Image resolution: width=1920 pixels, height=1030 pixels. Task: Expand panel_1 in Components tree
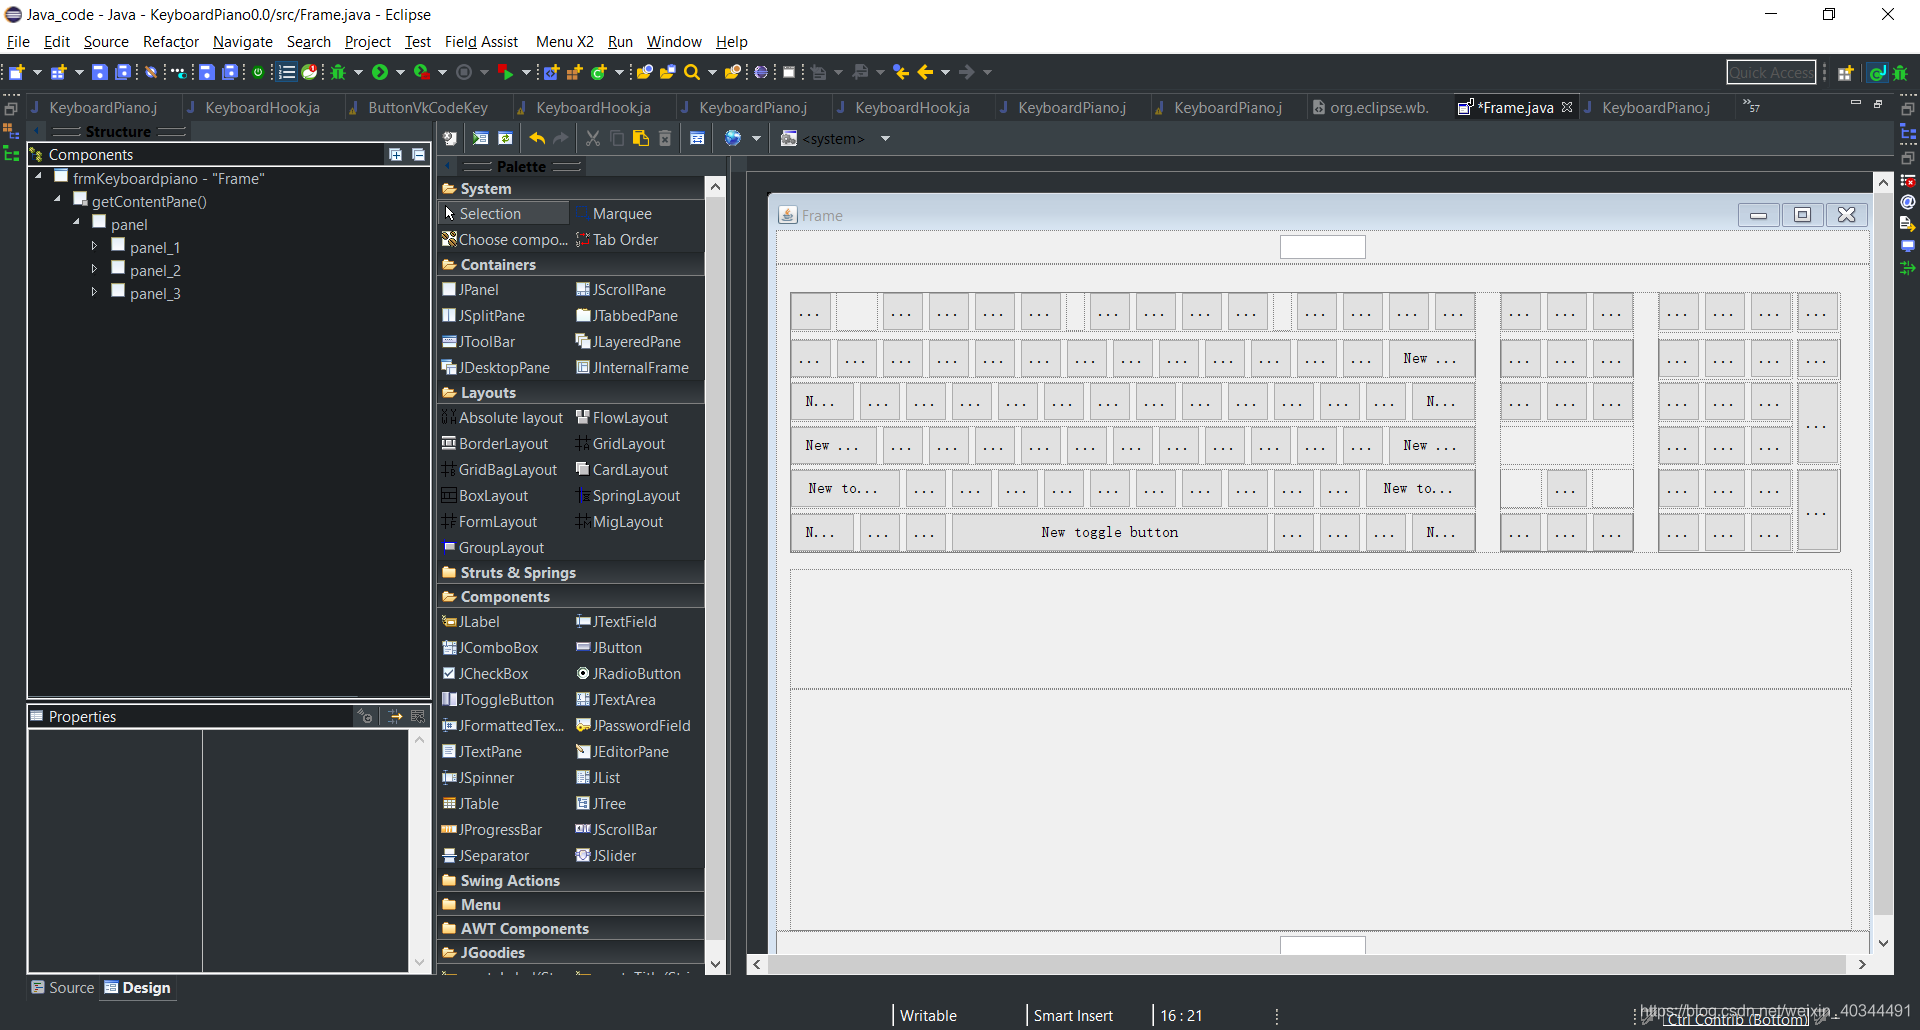click(94, 246)
